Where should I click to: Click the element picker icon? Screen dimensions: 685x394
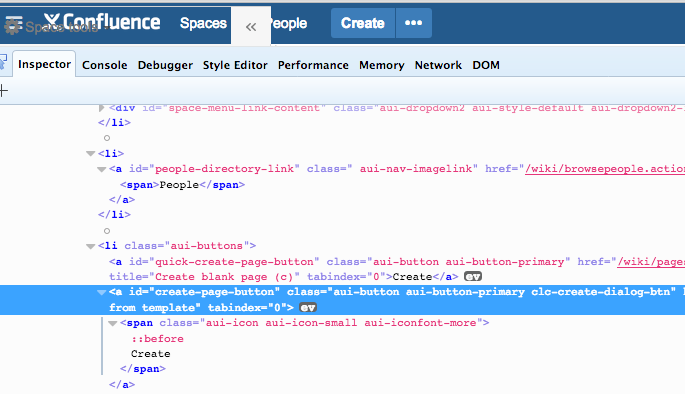3,62
